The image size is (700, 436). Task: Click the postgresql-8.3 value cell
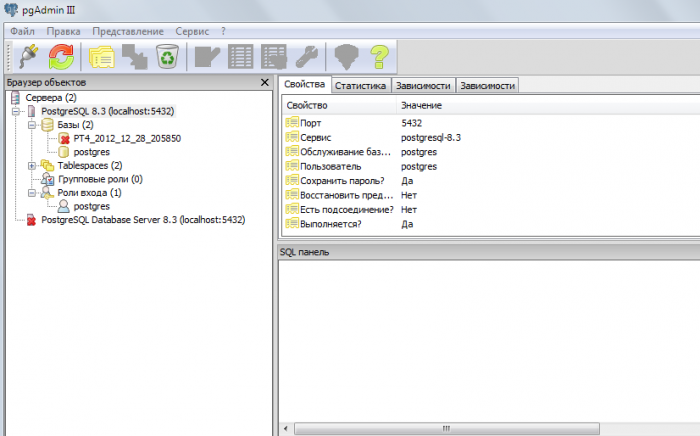pyautogui.click(x=431, y=137)
